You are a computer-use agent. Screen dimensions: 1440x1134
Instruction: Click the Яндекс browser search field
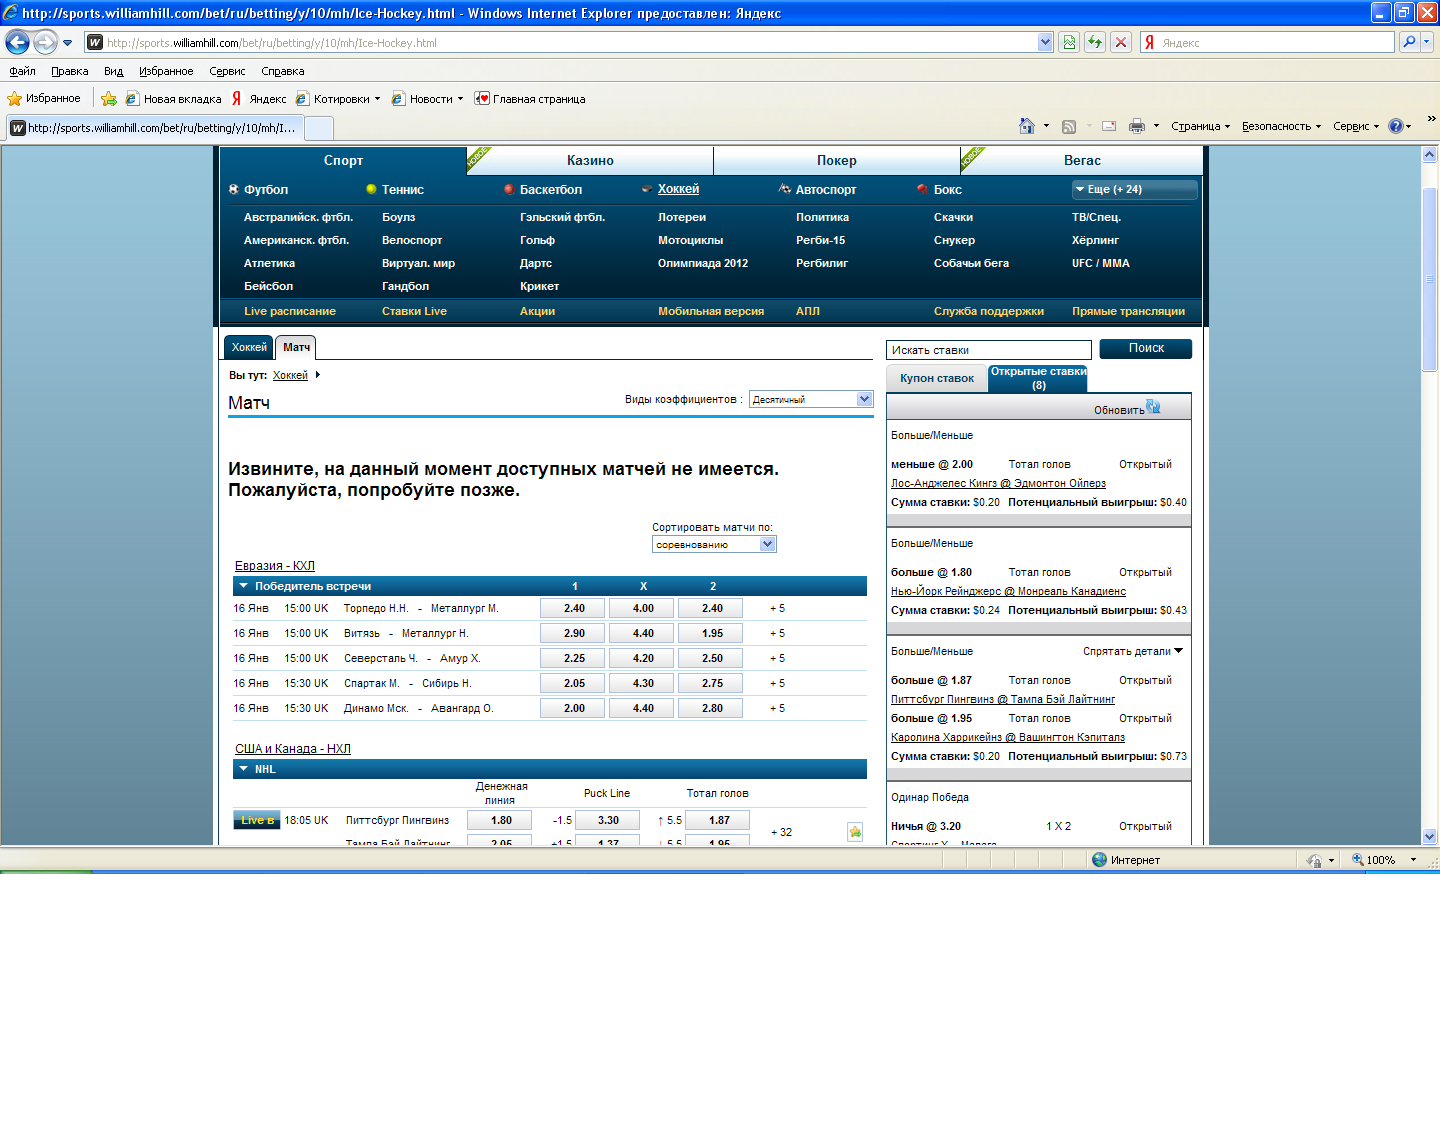(1275, 42)
